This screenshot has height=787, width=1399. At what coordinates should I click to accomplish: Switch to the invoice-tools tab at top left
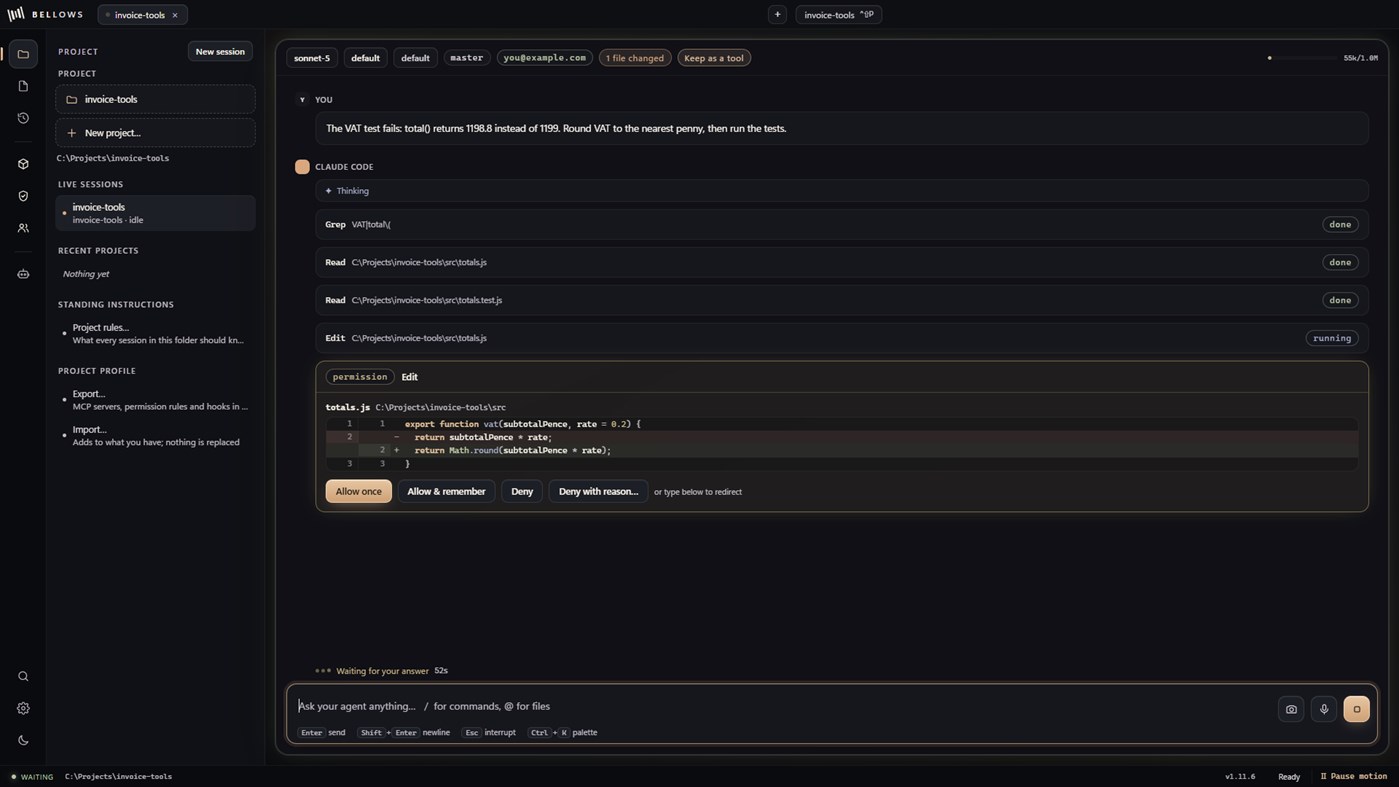pyautogui.click(x=140, y=15)
